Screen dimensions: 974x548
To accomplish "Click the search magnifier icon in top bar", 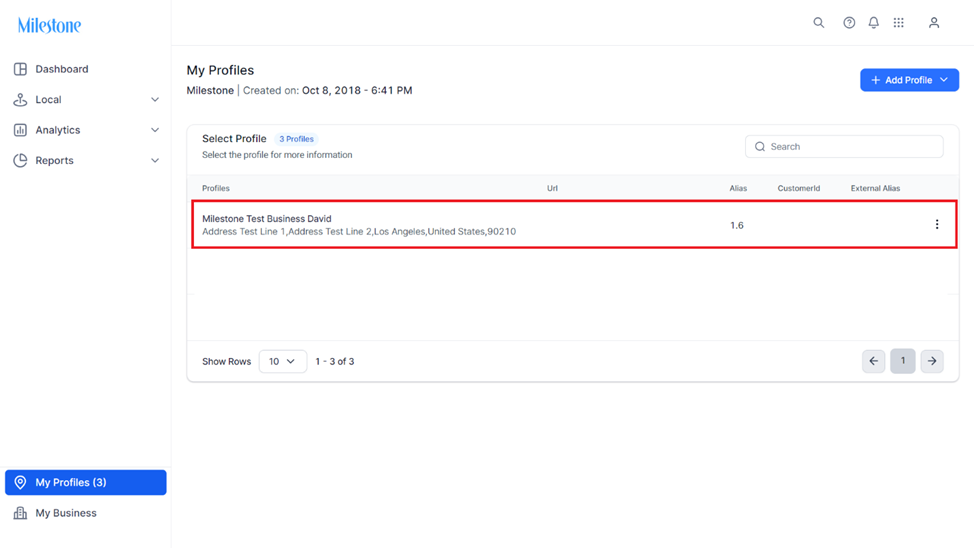I will click(x=819, y=23).
